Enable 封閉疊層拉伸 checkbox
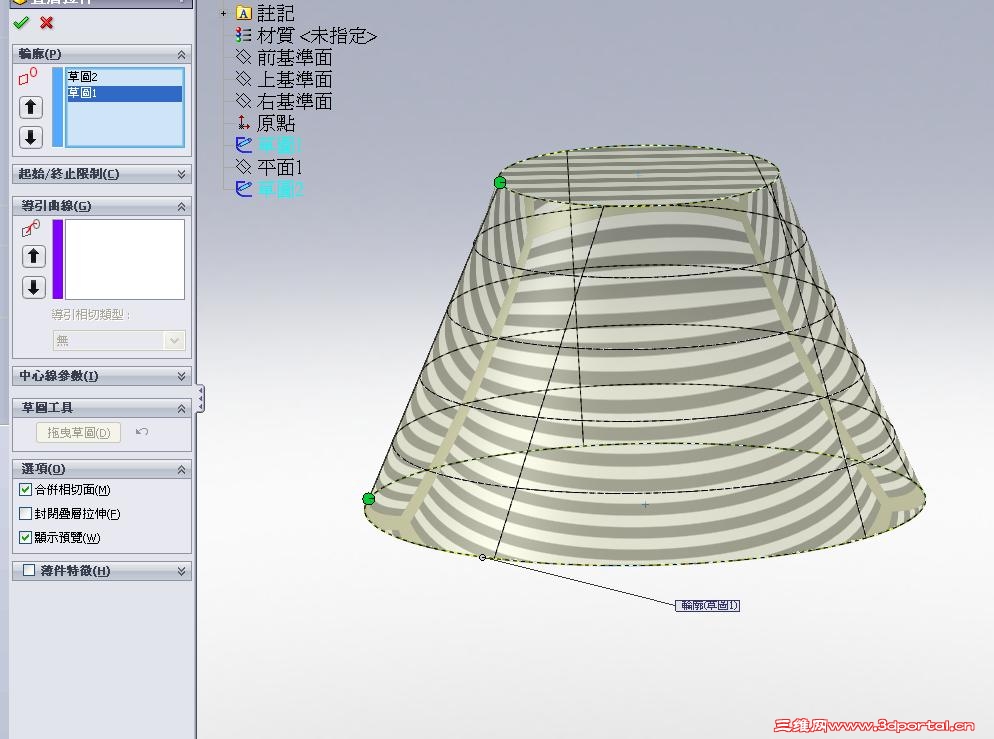 tap(25, 513)
